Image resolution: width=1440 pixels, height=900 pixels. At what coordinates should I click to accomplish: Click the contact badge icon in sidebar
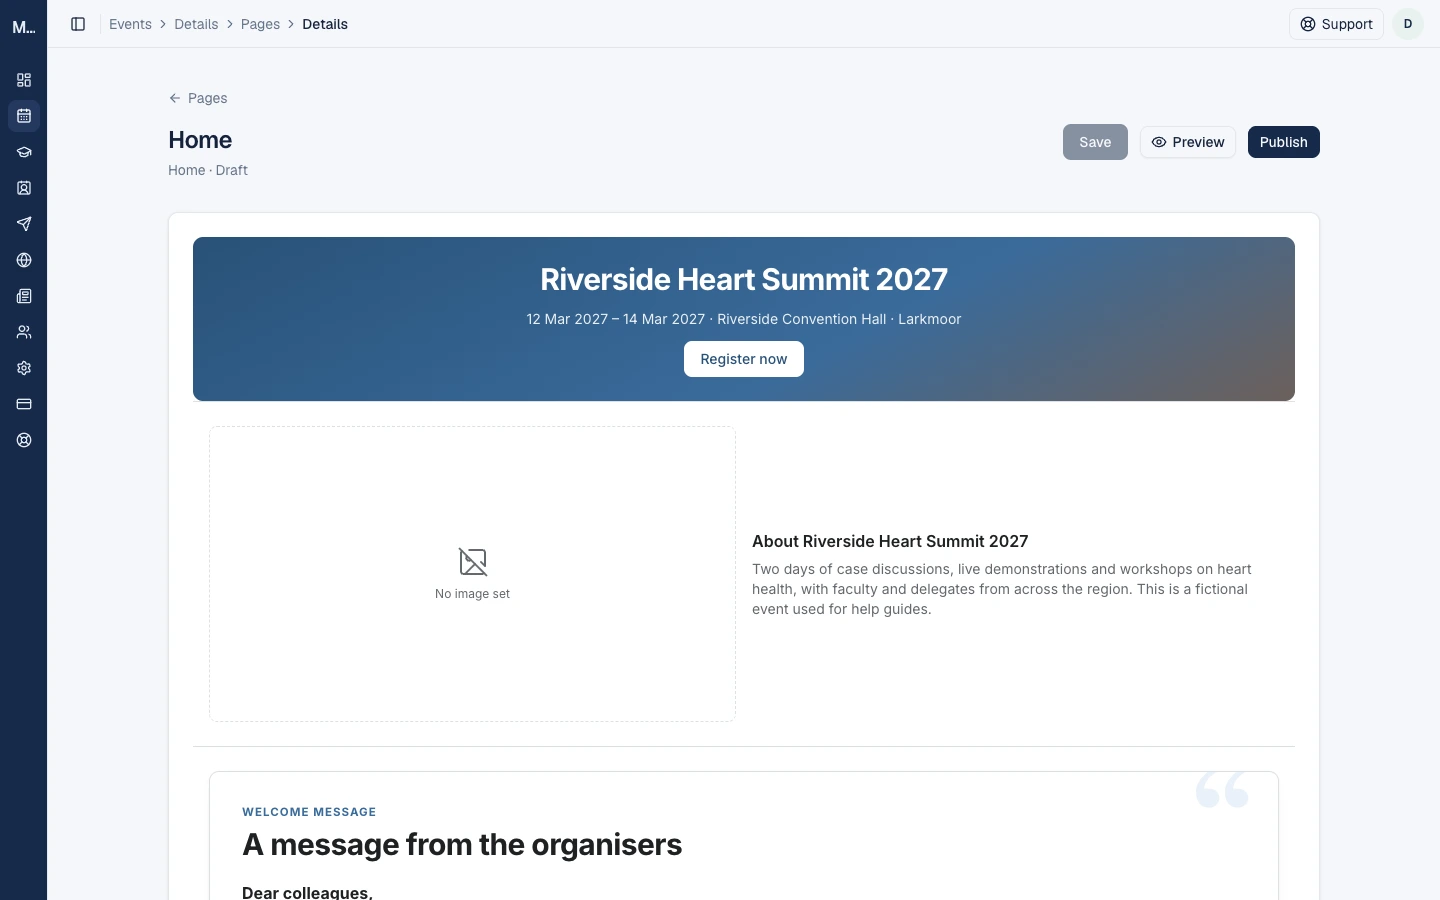pyautogui.click(x=24, y=188)
